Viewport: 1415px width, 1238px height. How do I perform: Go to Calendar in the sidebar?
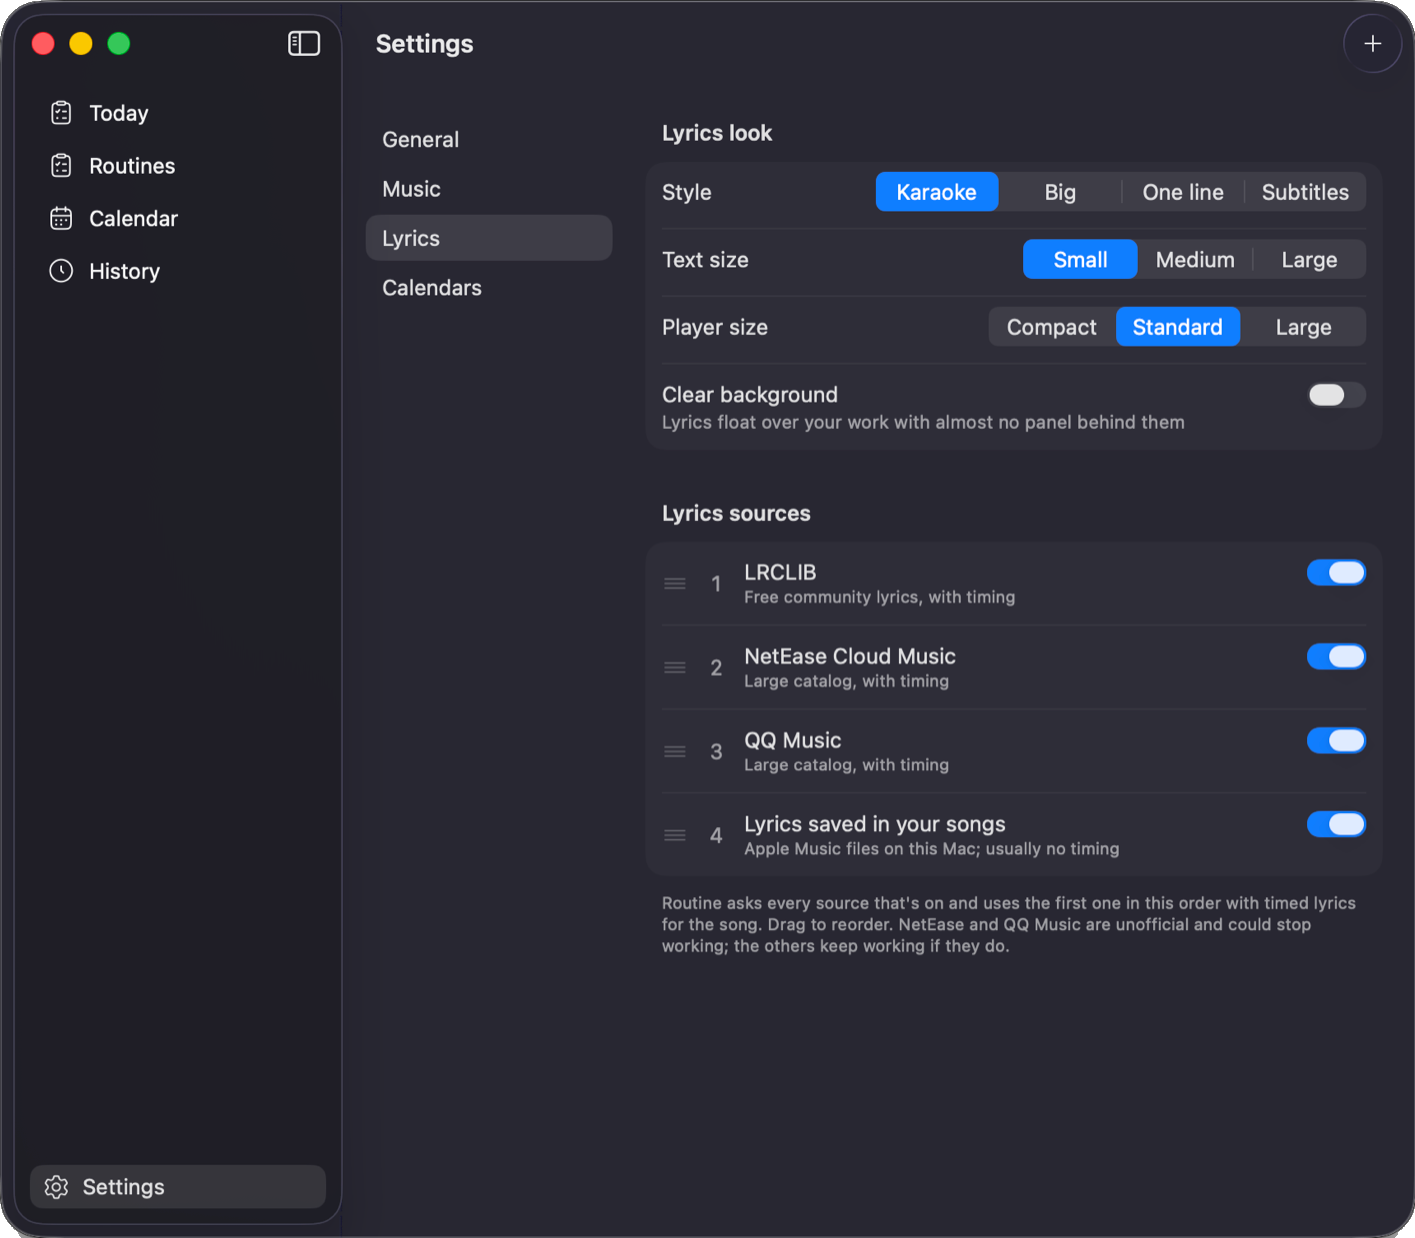pos(178,218)
